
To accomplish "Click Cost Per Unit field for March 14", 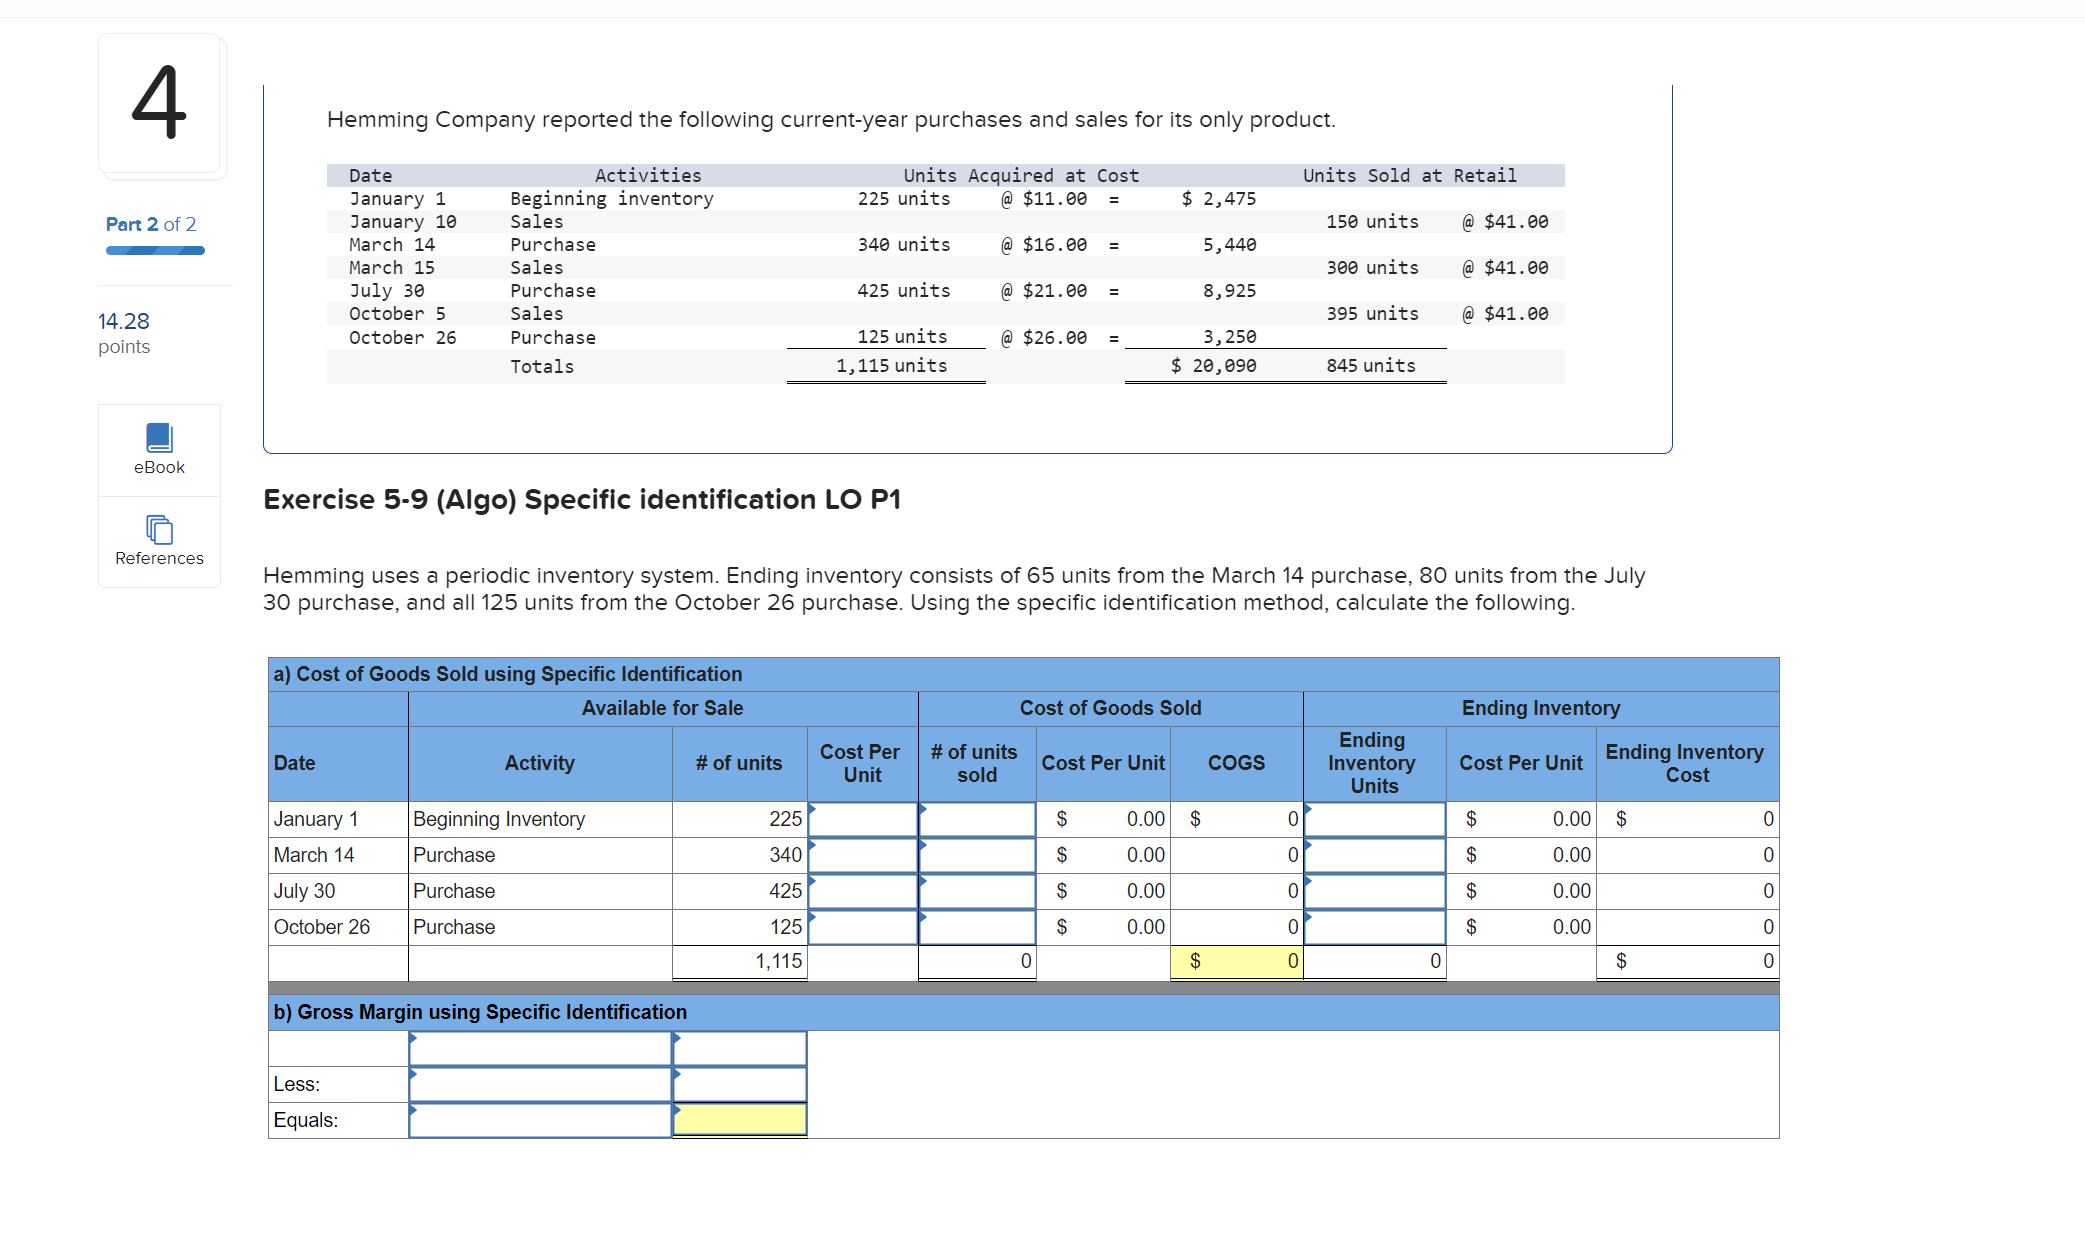I will point(863,855).
